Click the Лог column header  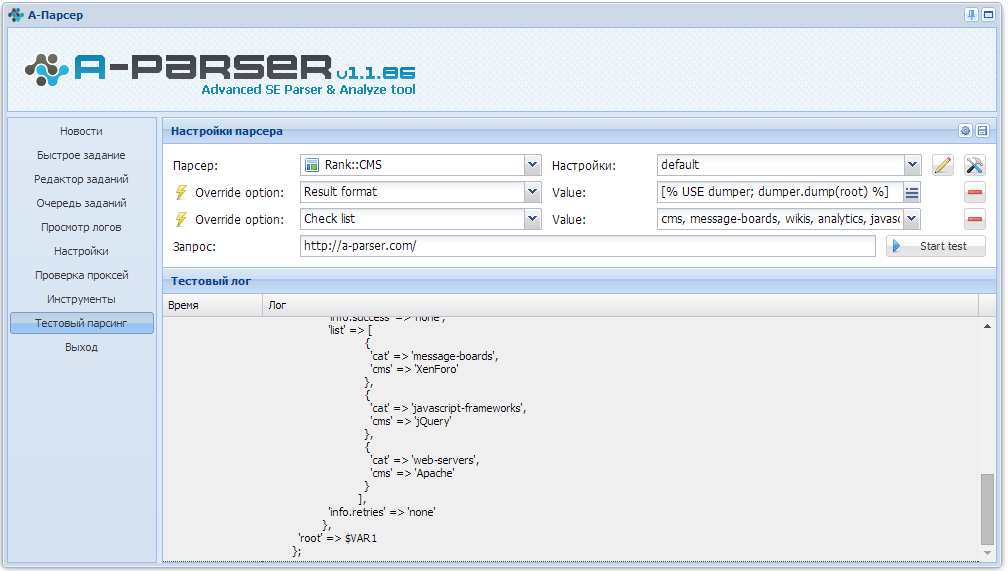(620, 305)
